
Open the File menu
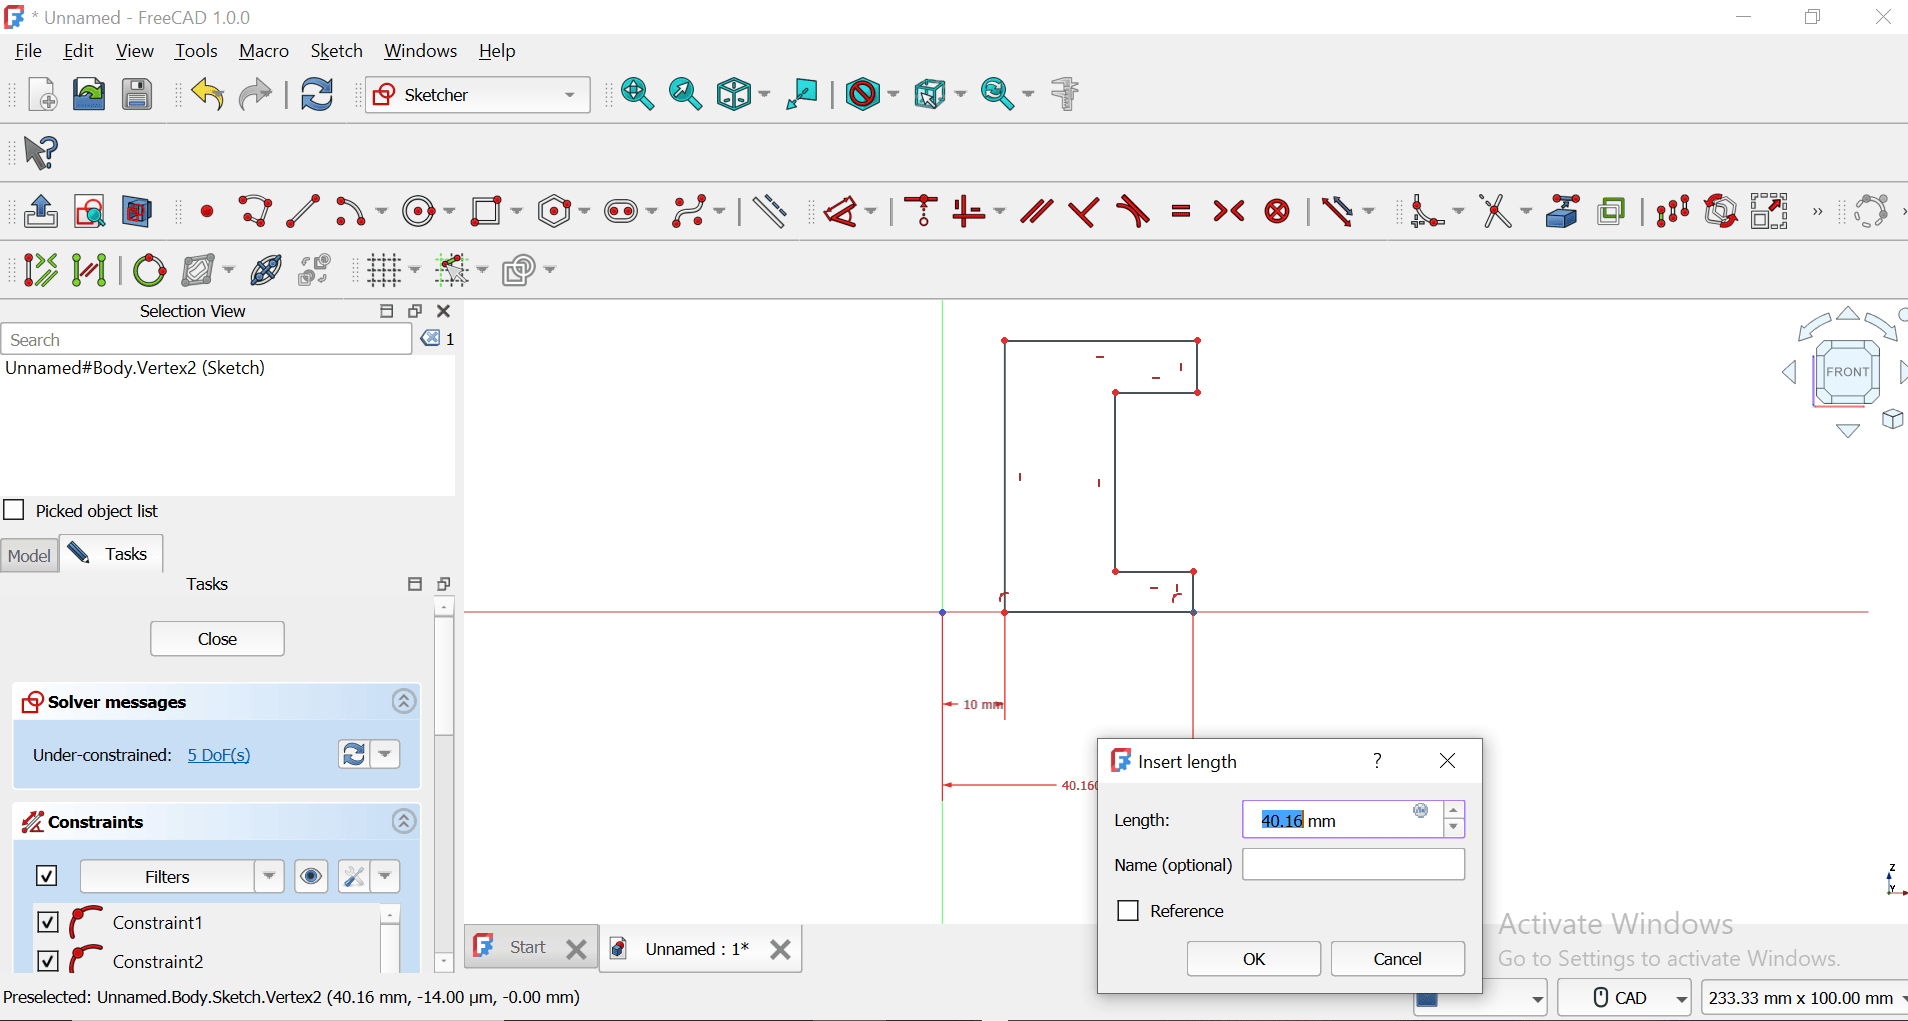(x=28, y=51)
